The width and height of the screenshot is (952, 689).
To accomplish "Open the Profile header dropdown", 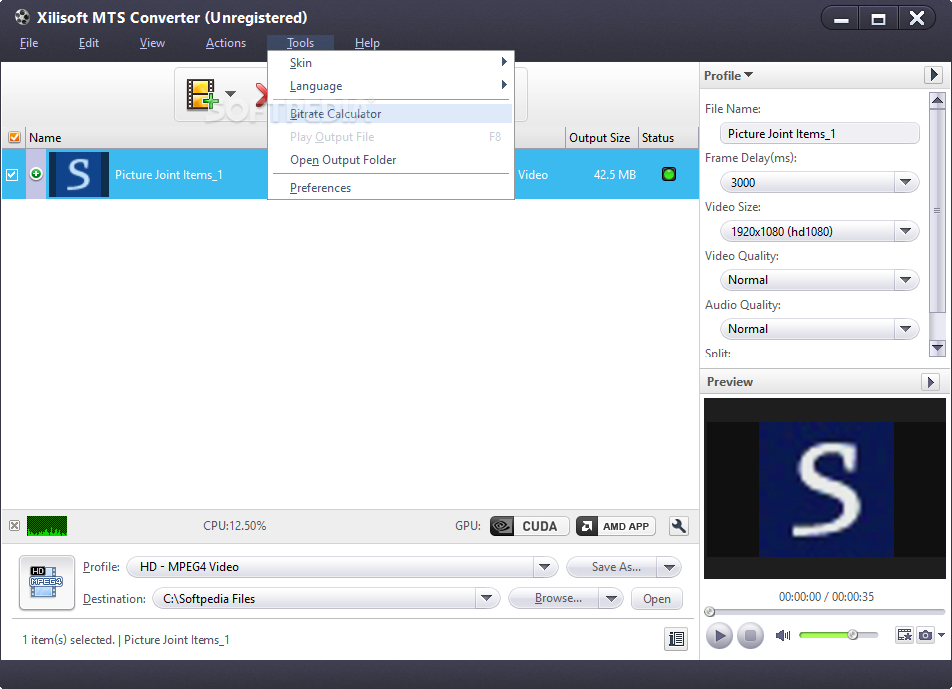I will coord(728,75).
